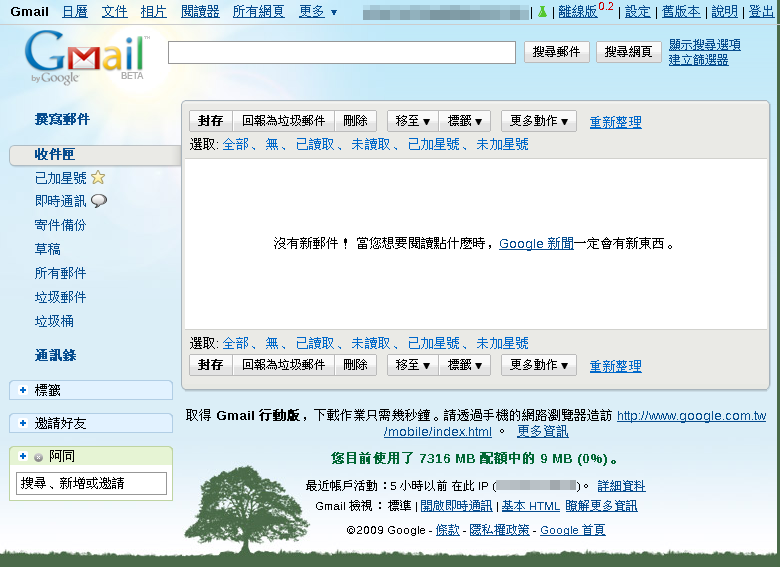Open 建立篩選器 link
Viewport: 780px width, 567px height.
point(698,60)
